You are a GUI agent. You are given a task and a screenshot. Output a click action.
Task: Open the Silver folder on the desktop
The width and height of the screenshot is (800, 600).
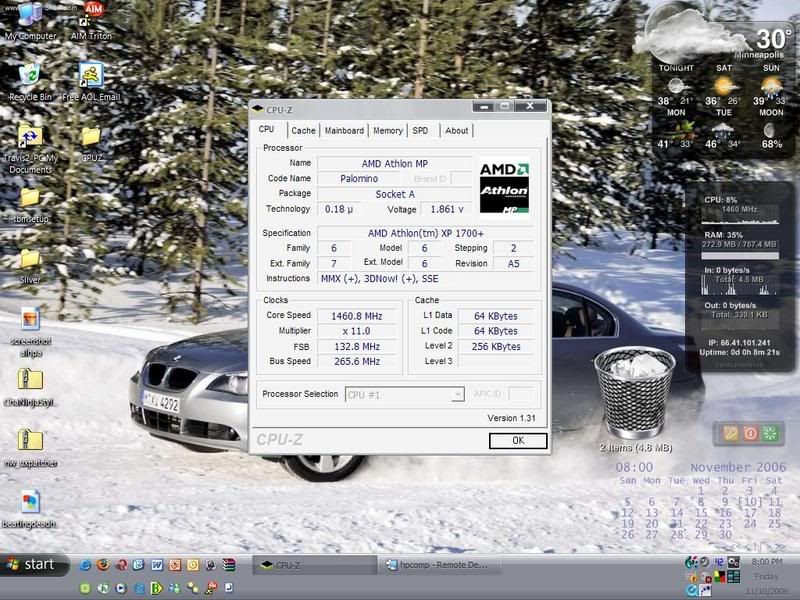click(30, 261)
